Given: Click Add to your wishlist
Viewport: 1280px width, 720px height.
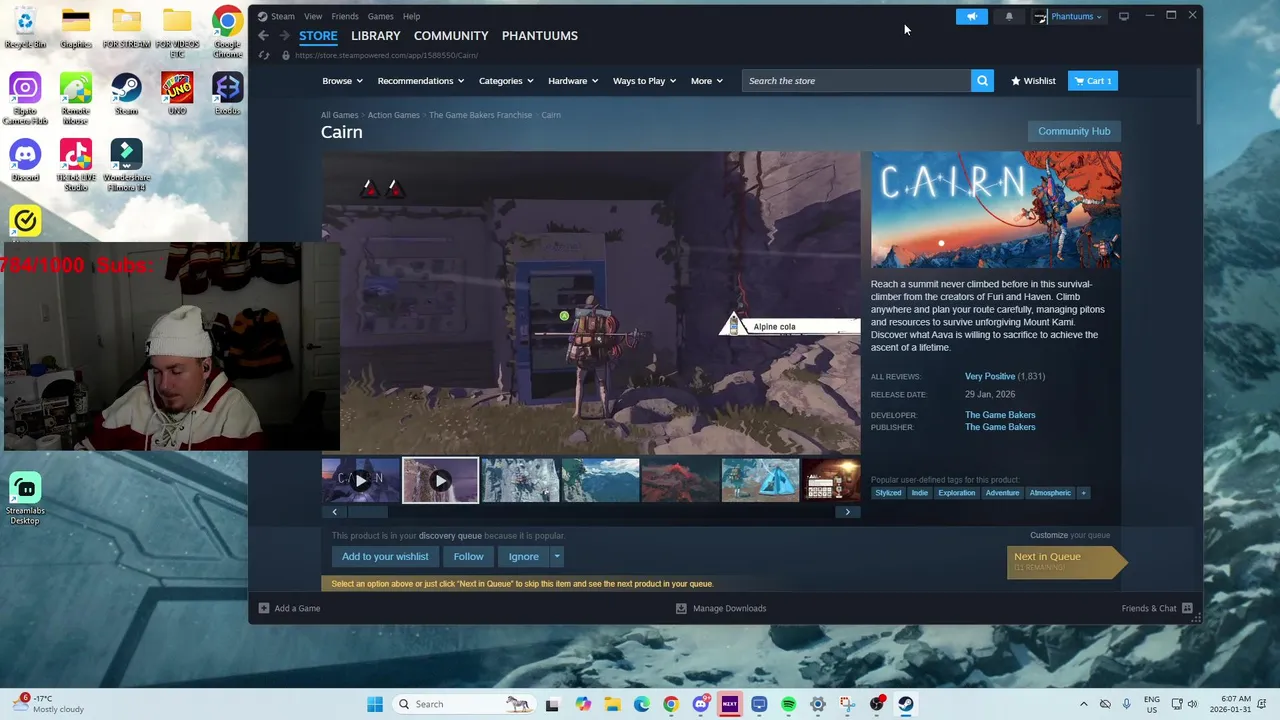Looking at the screenshot, I should (x=385, y=557).
